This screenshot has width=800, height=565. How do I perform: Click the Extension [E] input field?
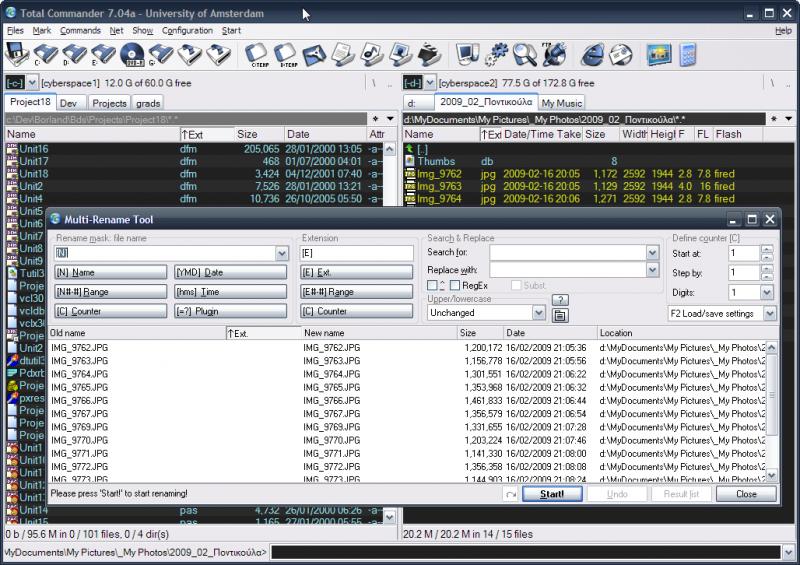[x=357, y=253]
